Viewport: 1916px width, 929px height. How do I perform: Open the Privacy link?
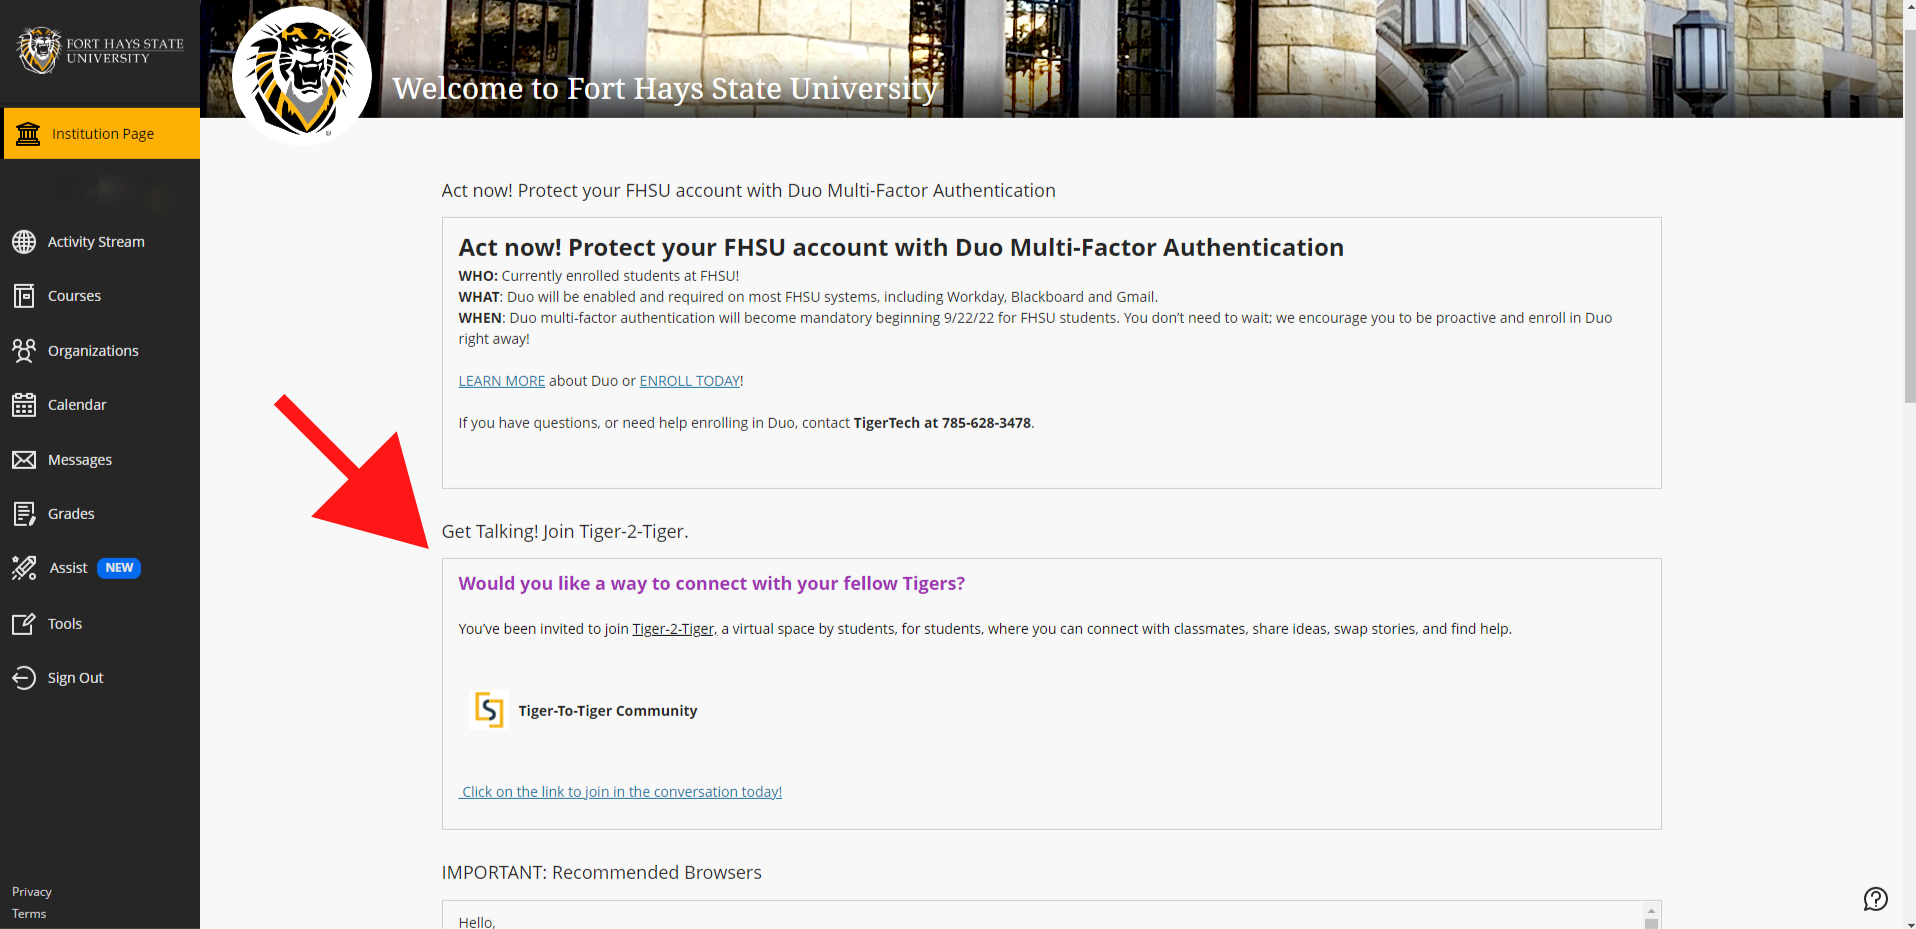[32, 892]
